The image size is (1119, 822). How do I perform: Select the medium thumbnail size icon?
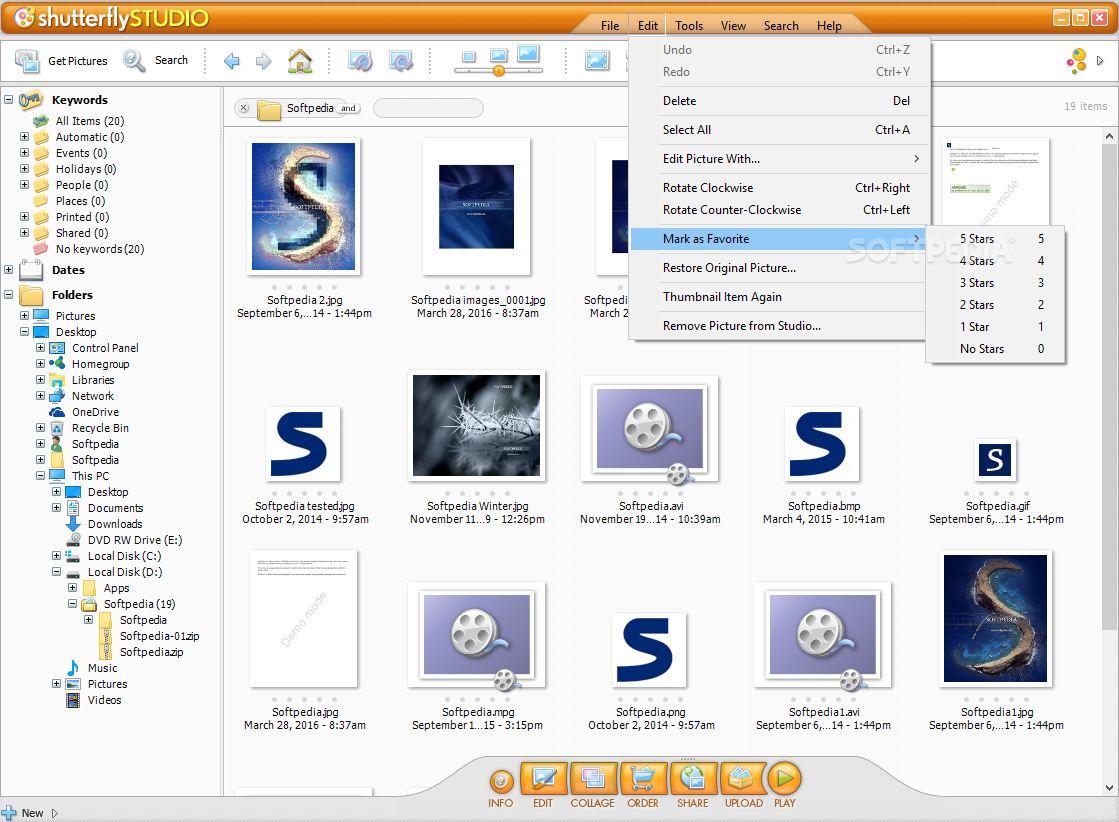[x=498, y=55]
